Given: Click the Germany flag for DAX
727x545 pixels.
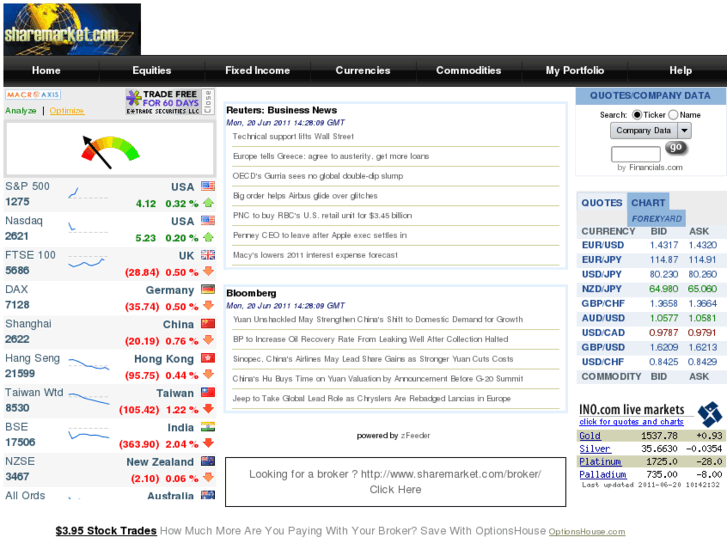Looking at the screenshot, I should tap(208, 289).
